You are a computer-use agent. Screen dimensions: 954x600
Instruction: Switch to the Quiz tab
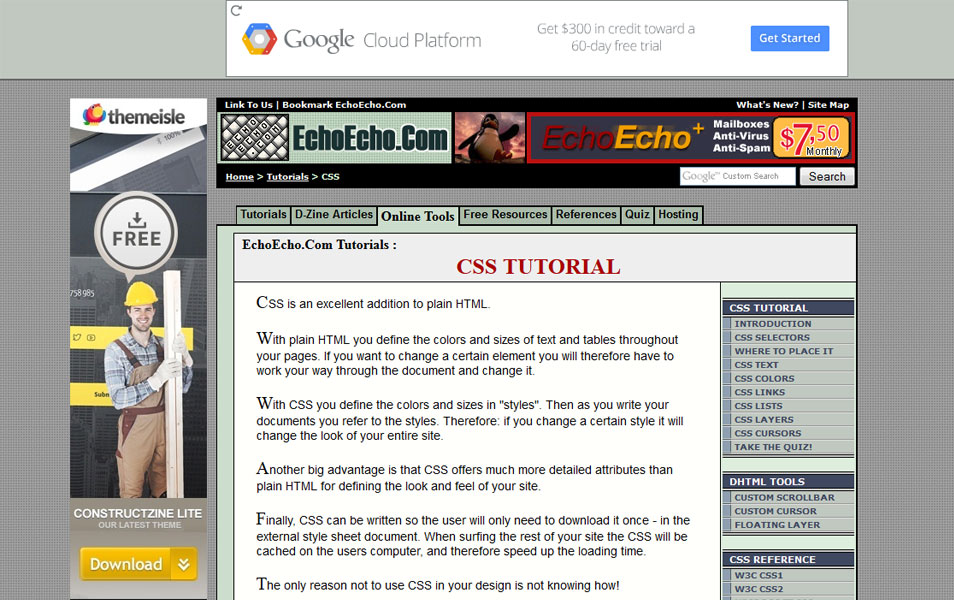(x=637, y=214)
